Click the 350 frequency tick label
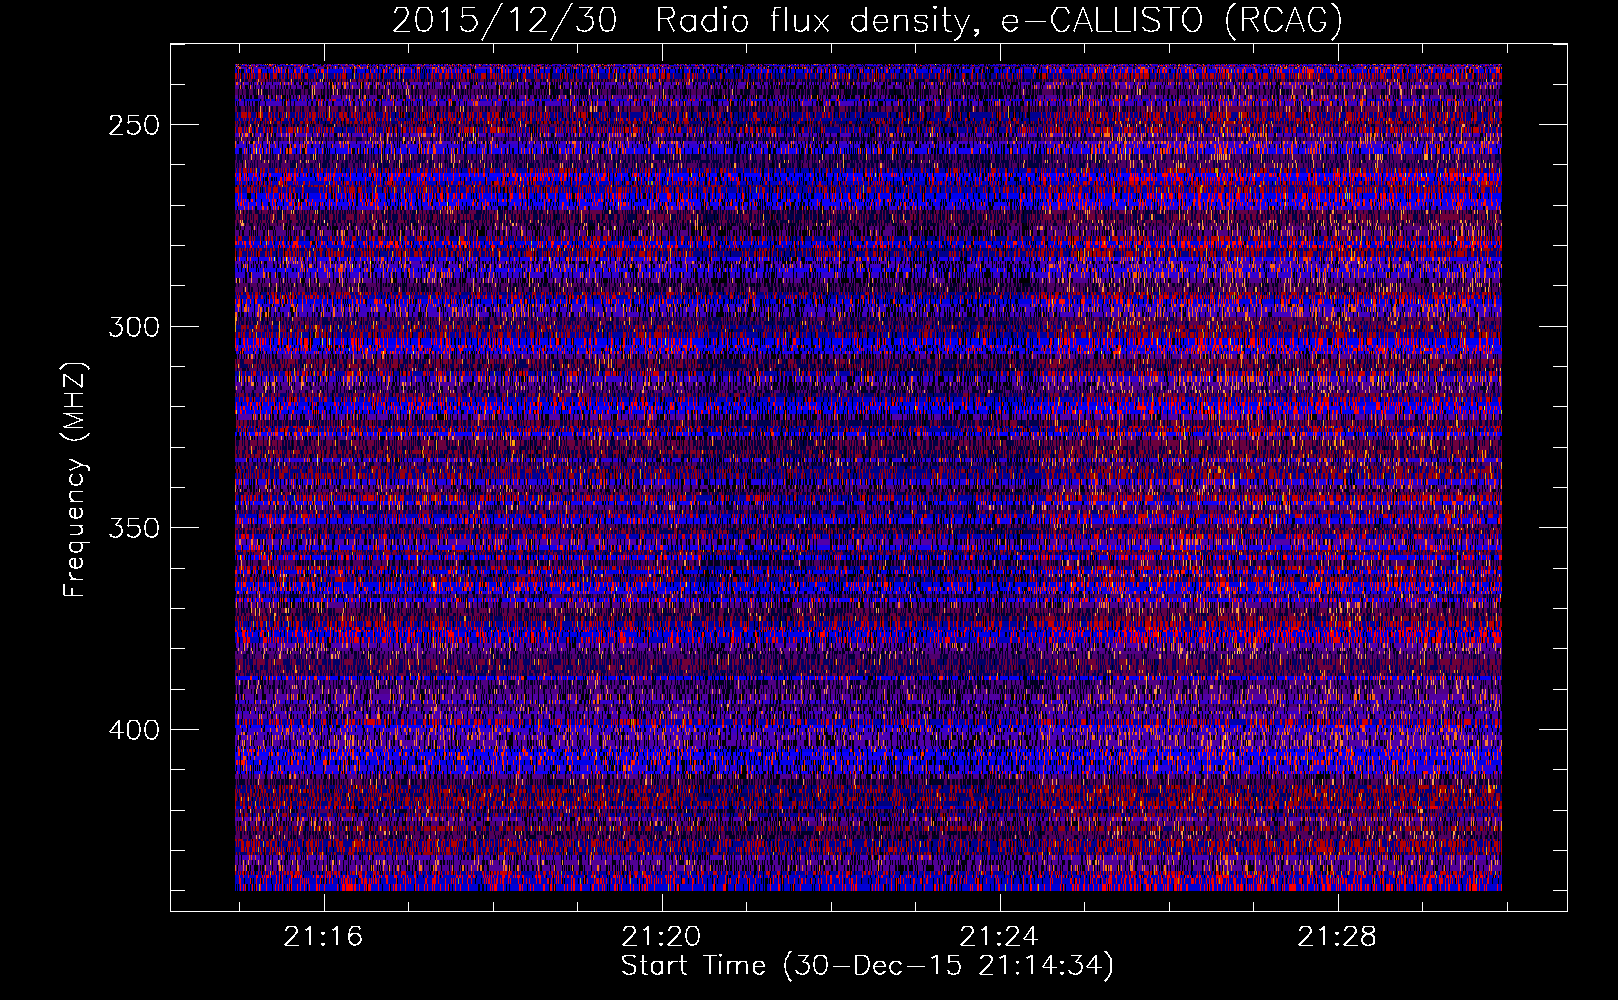The width and height of the screenshot is (1618, 1000). point(133,528)
